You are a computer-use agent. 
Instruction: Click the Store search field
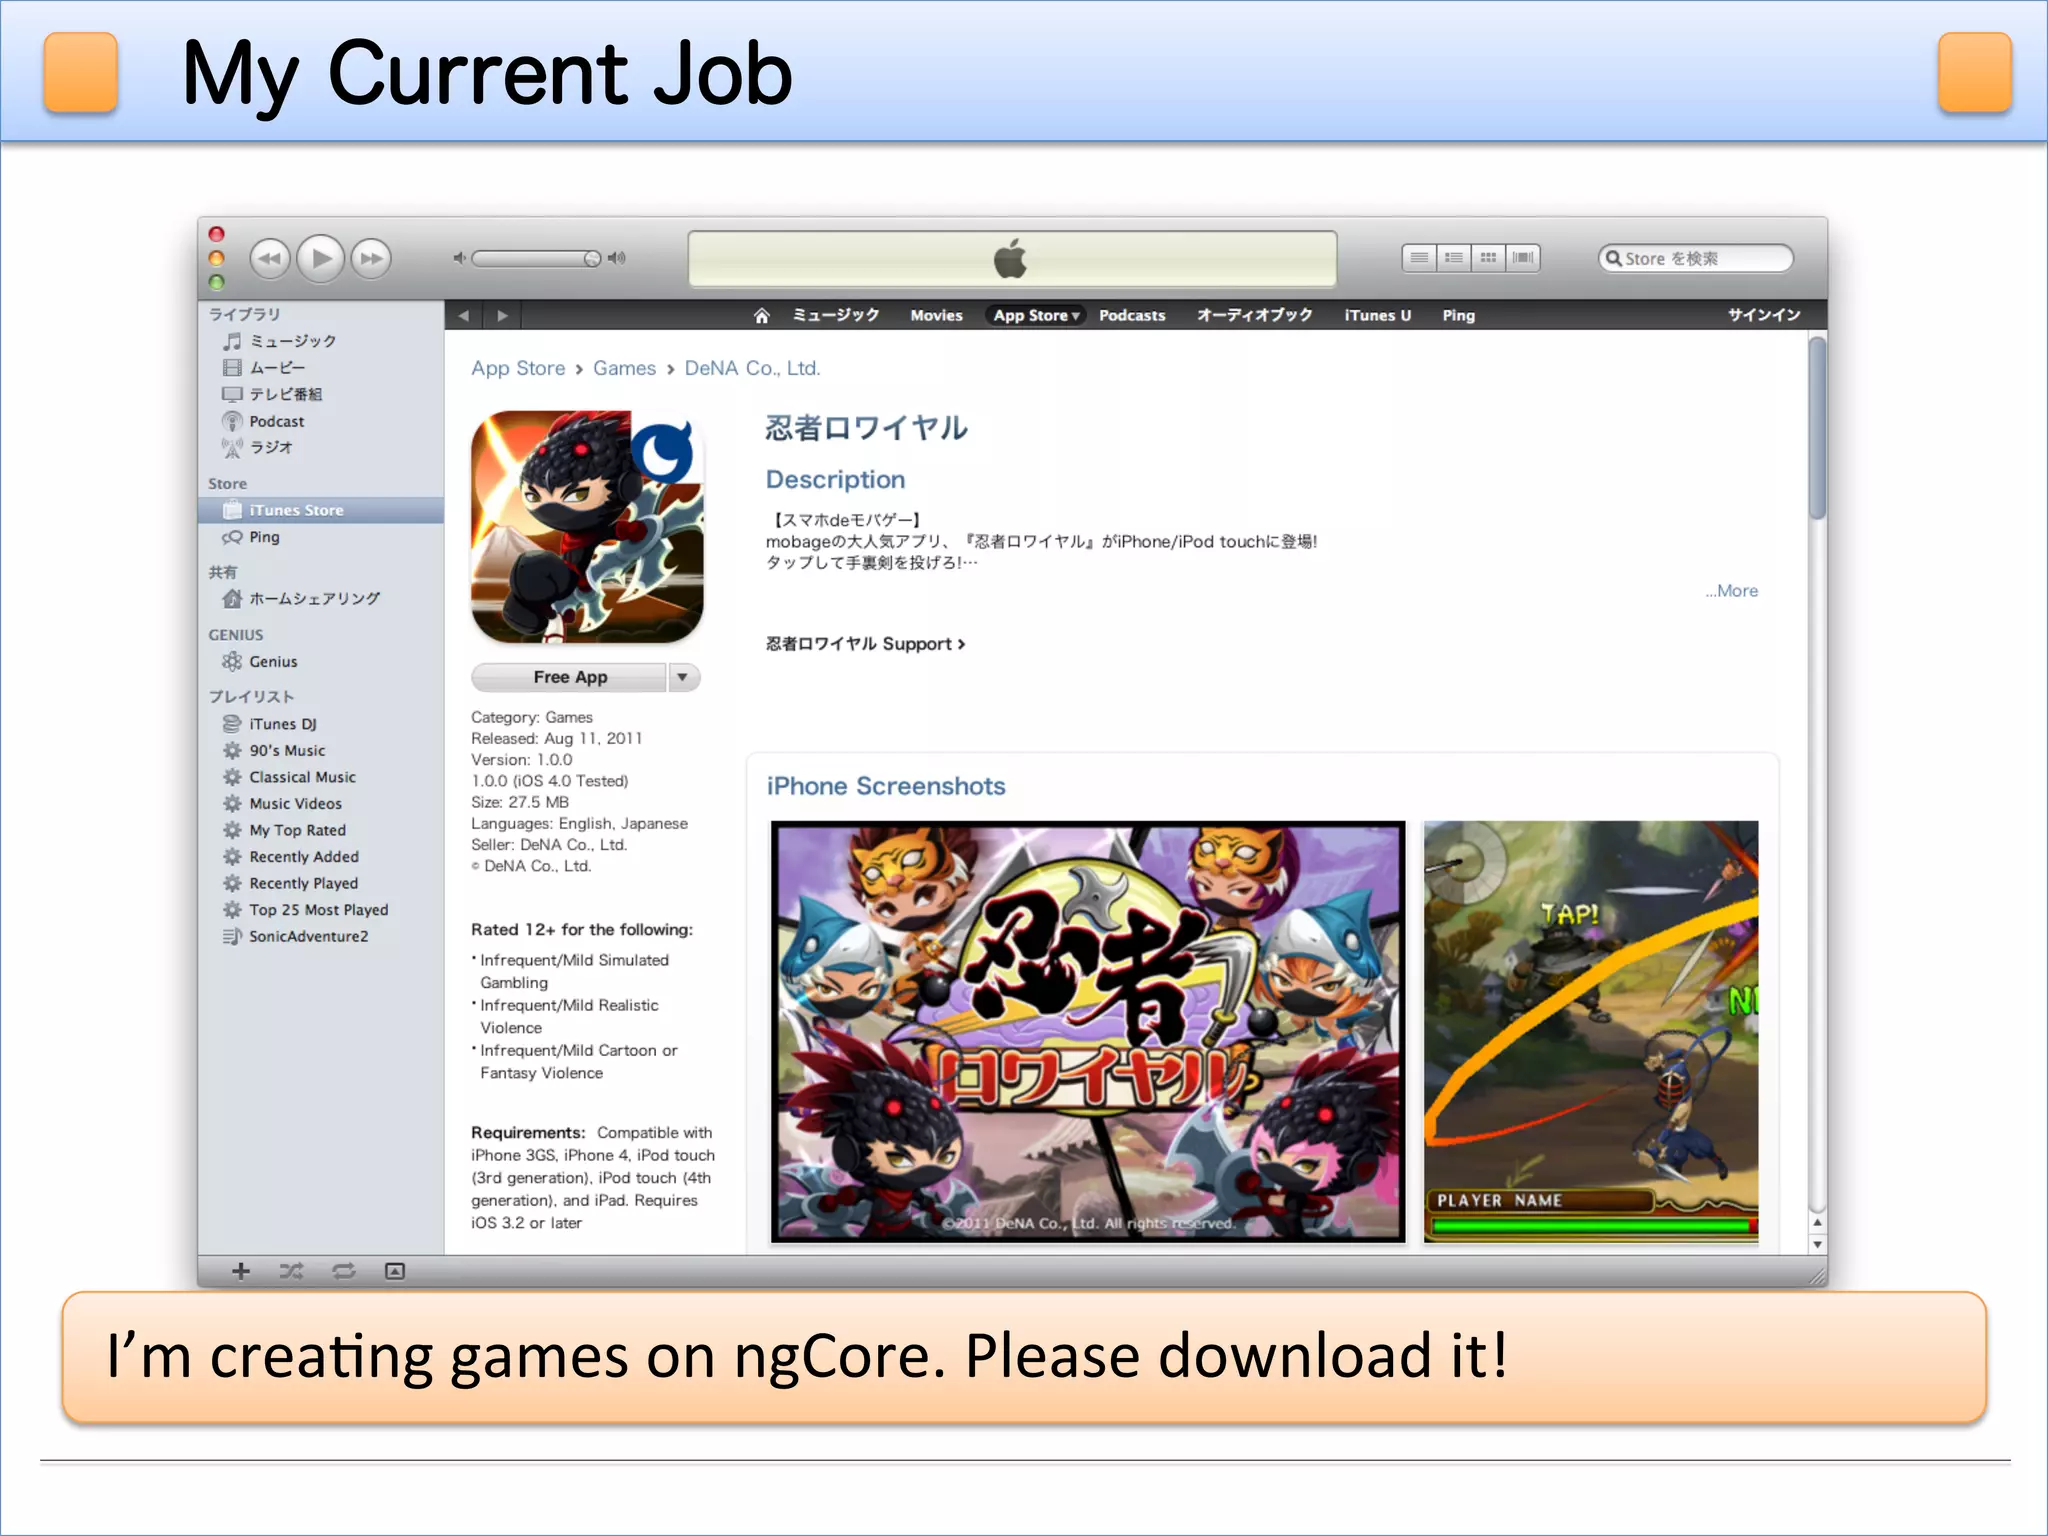tap(1696, 258)
